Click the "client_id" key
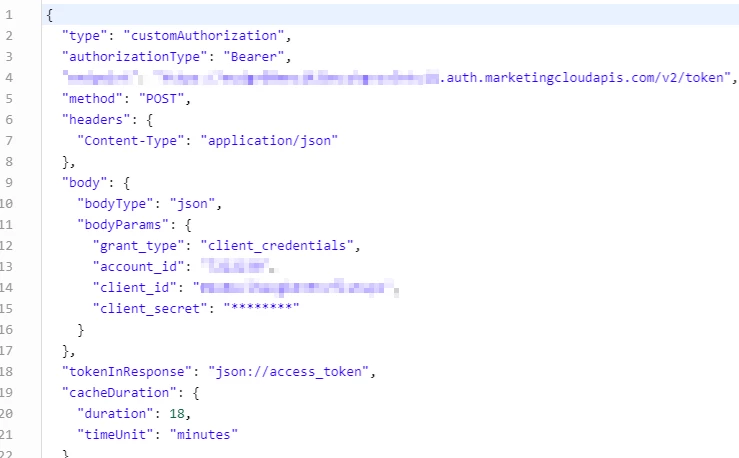This screenshot has width=739, height=458. [135, 287]
